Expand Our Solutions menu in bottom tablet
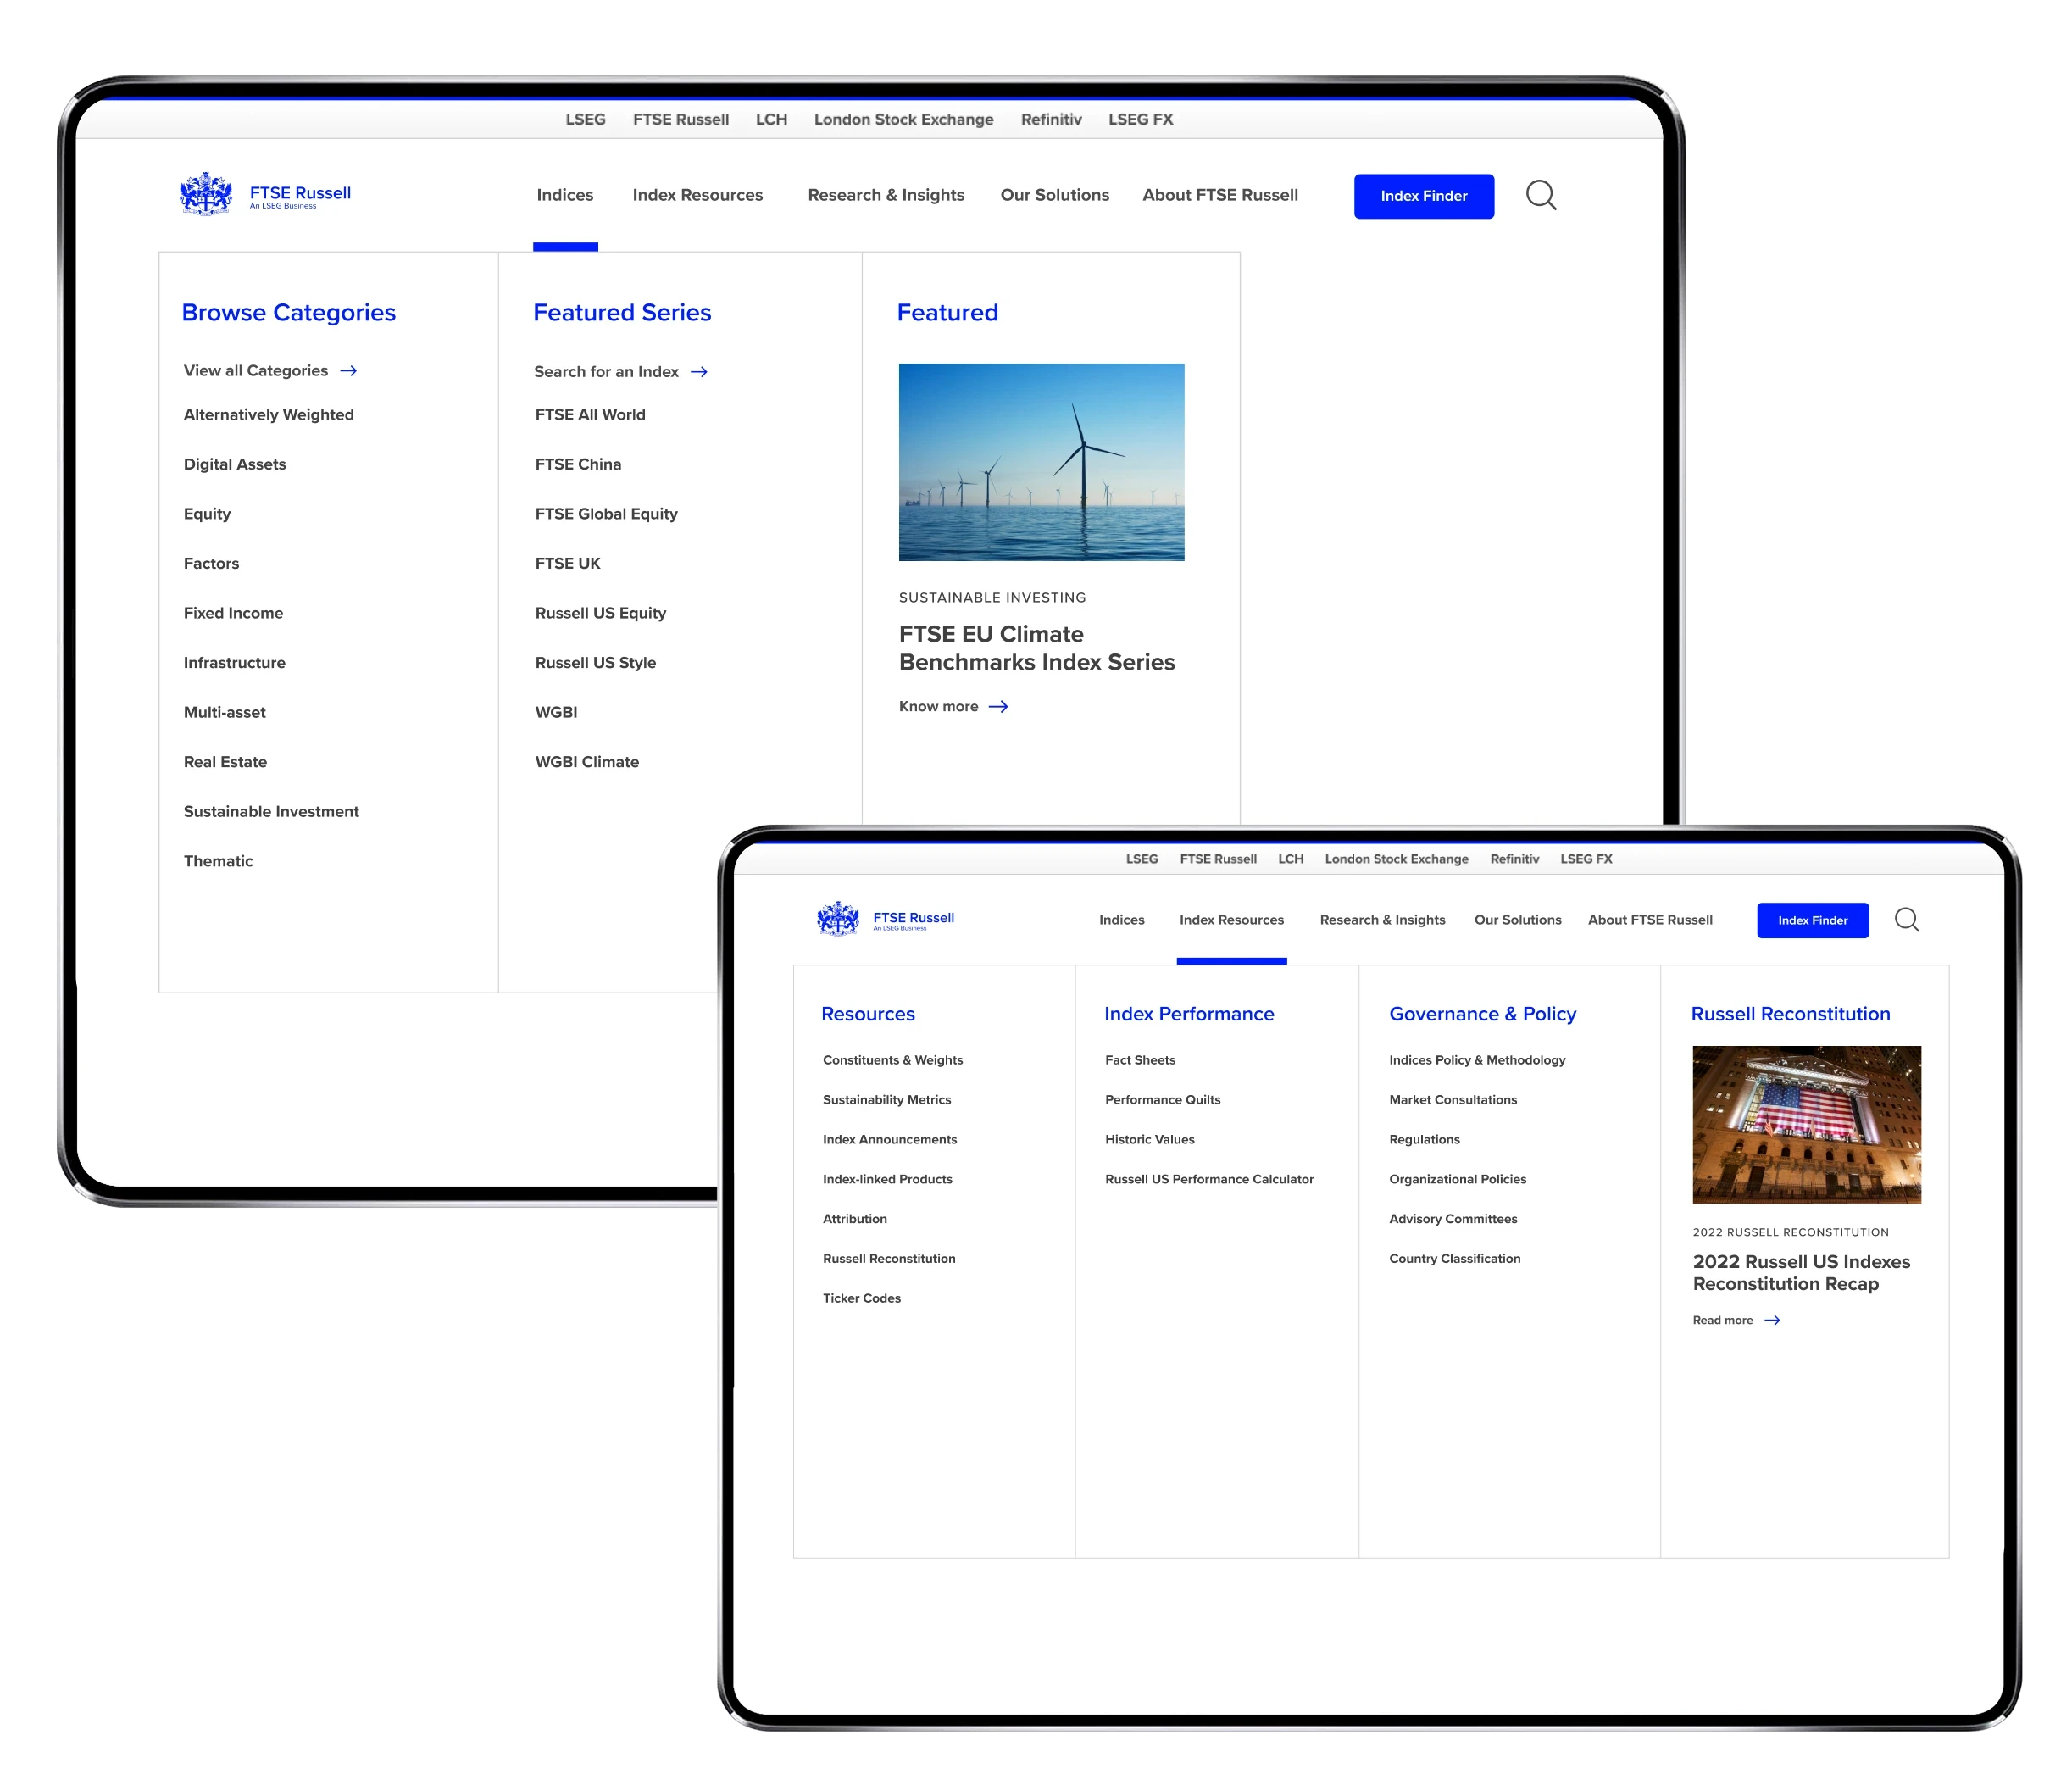 tap(1517, 920)
